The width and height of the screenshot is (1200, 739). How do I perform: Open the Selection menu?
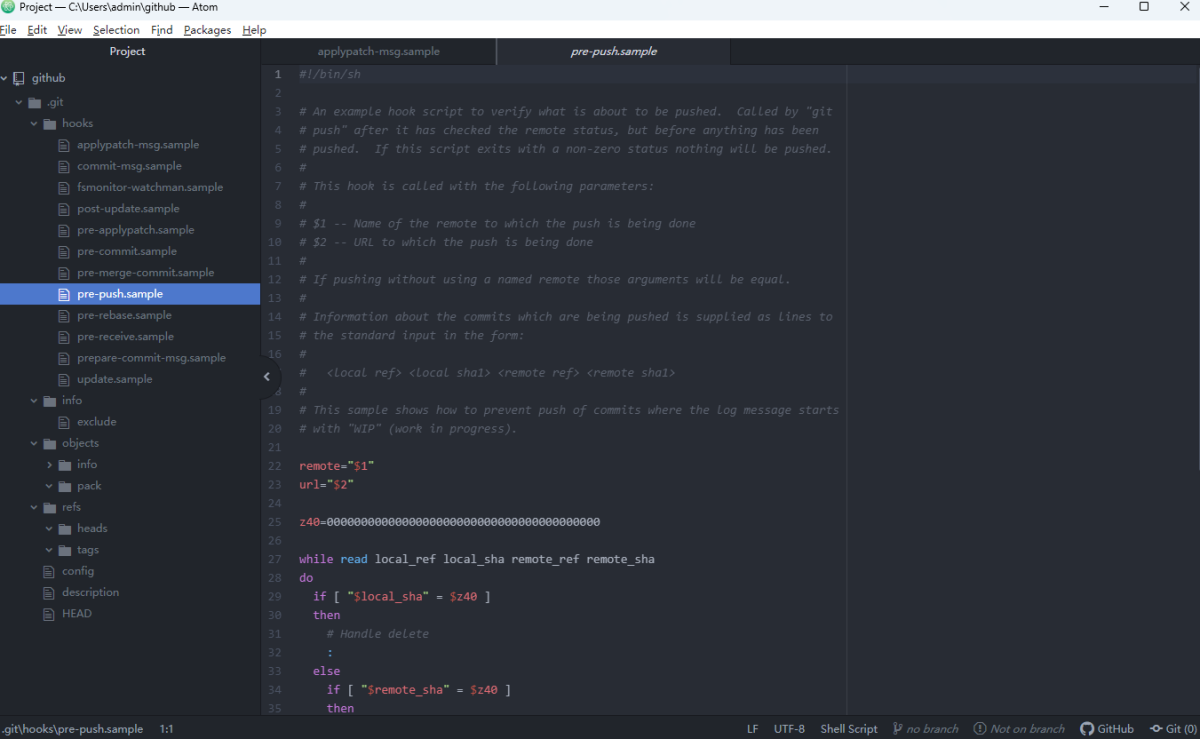point(116,30)
